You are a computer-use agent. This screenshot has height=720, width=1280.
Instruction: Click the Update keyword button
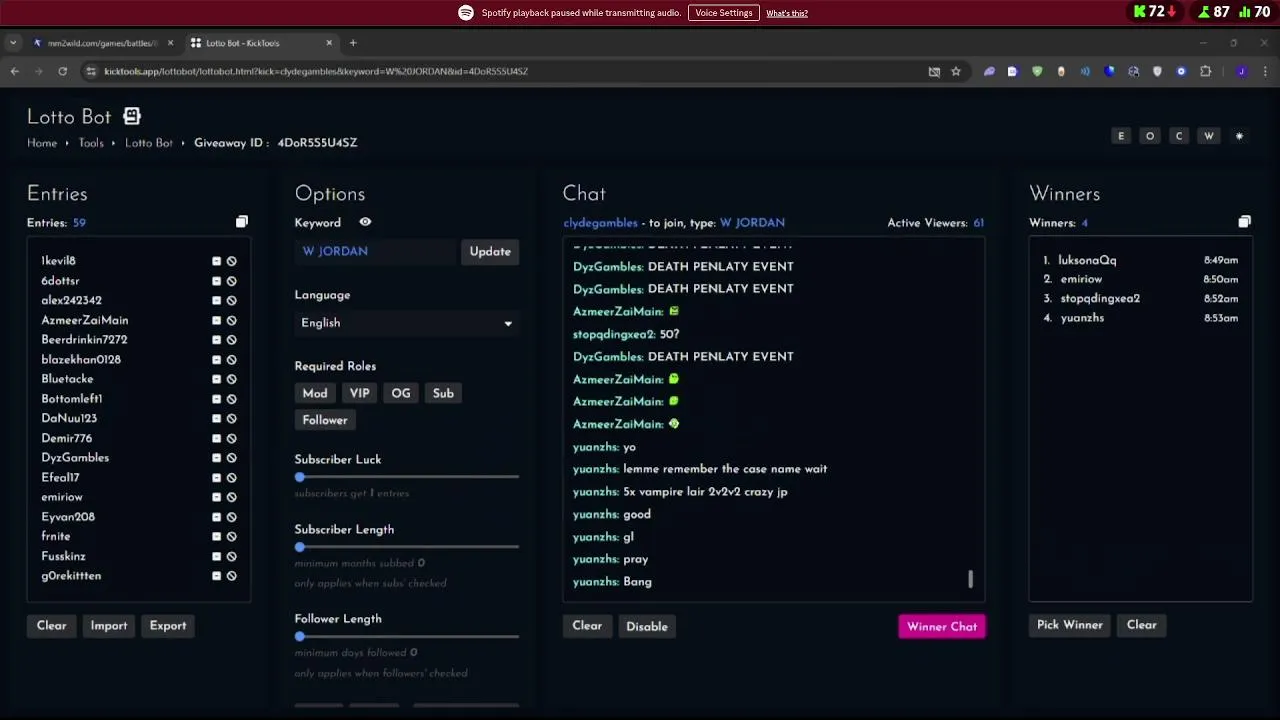(490, 251)
